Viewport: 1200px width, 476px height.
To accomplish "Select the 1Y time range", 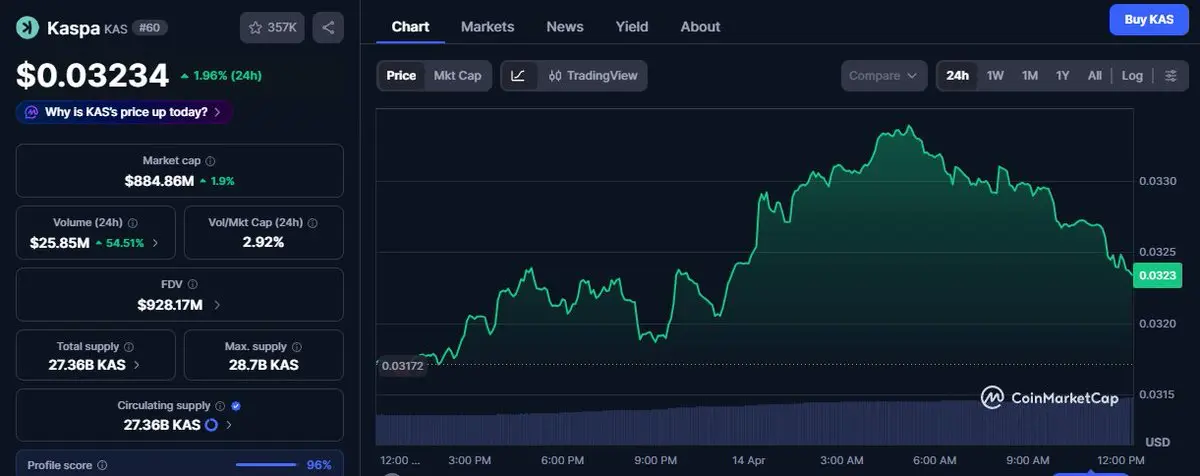I will (x=1063, y=76).
